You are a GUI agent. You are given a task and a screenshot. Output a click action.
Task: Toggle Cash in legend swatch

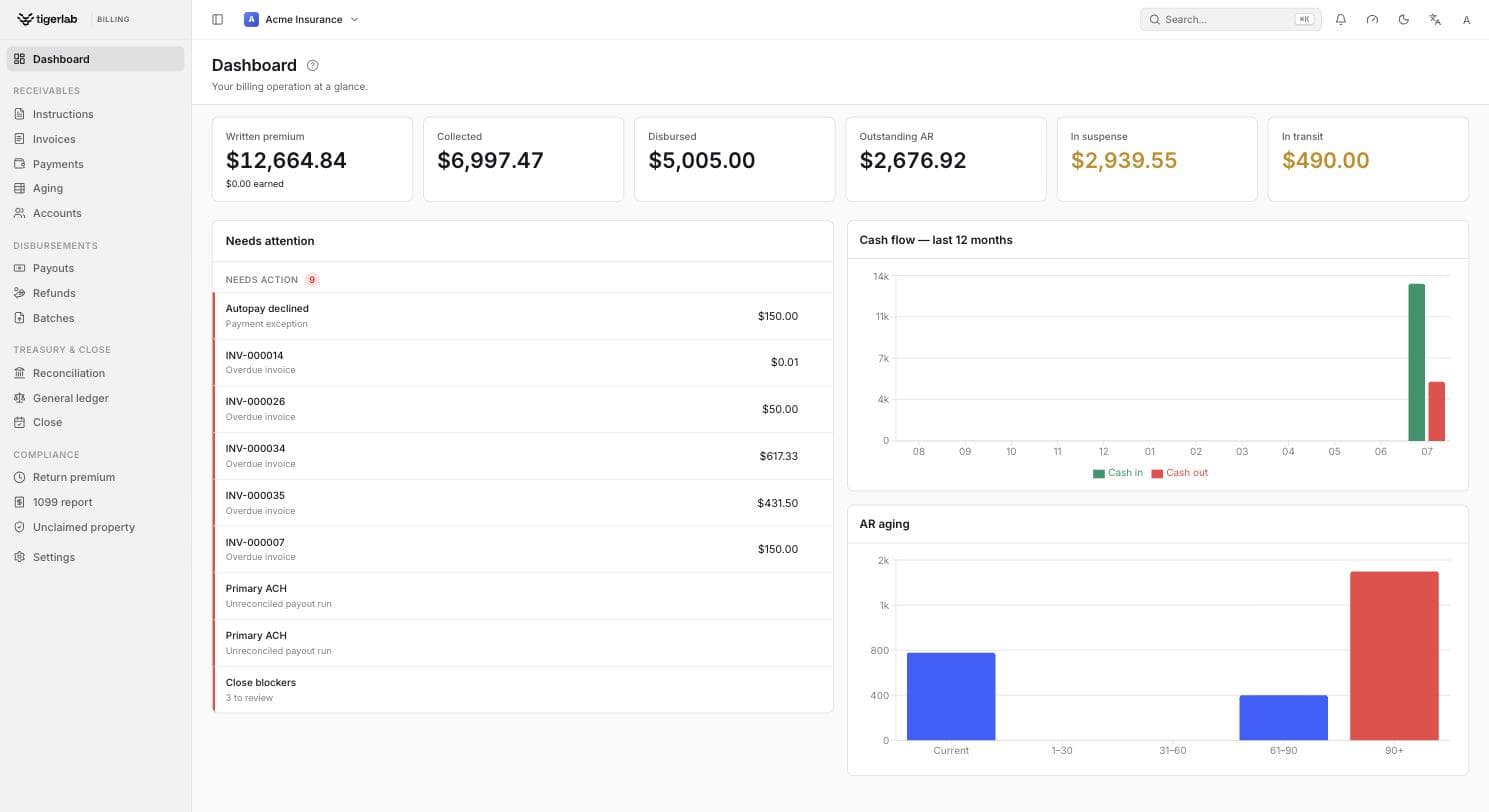coord(1099,474)
